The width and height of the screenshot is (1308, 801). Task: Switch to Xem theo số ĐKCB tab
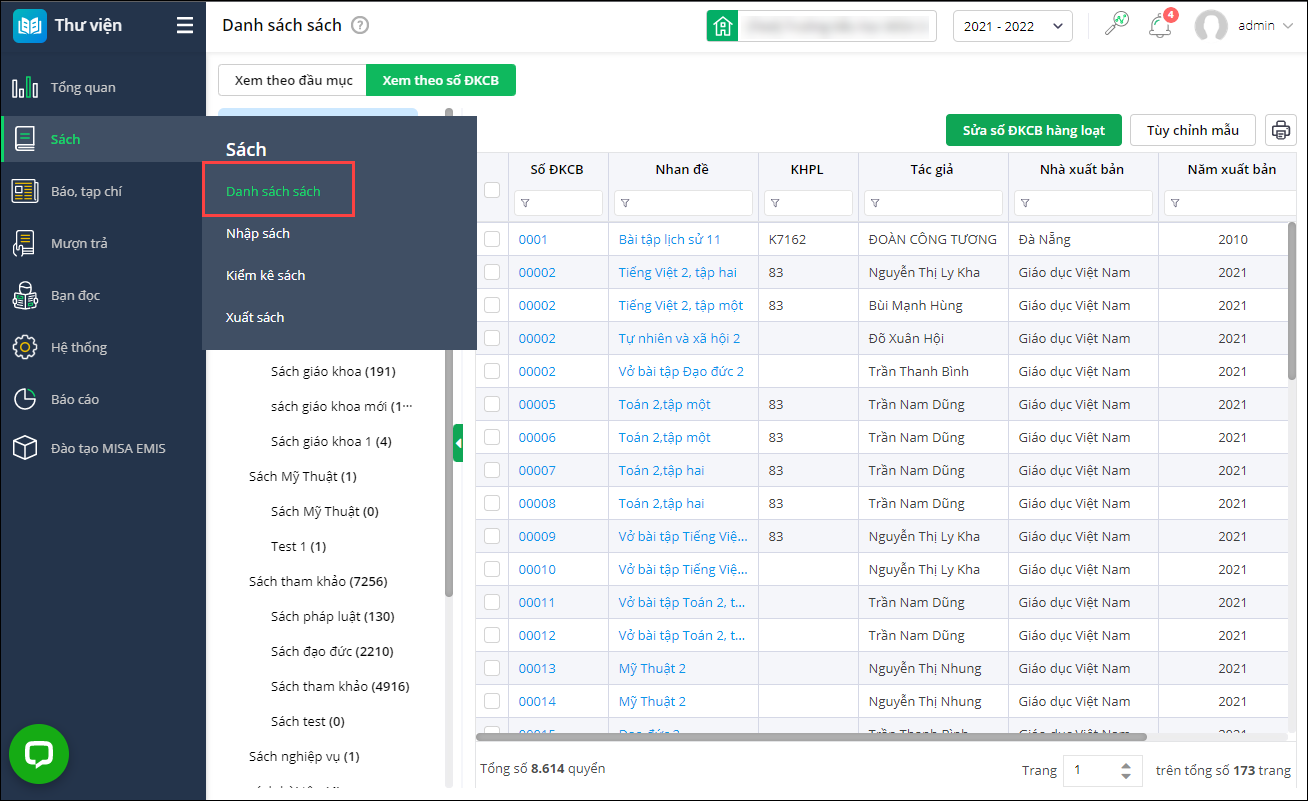441,80
